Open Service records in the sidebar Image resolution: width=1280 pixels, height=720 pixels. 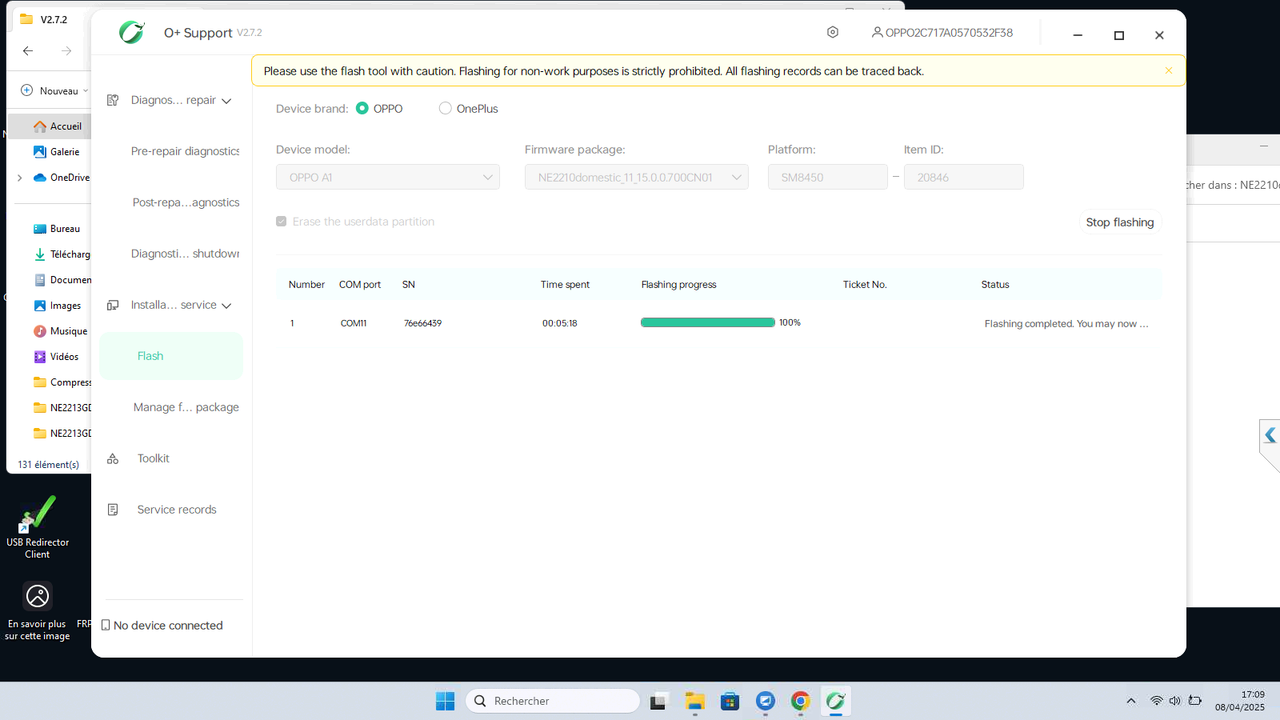[177, 509]
